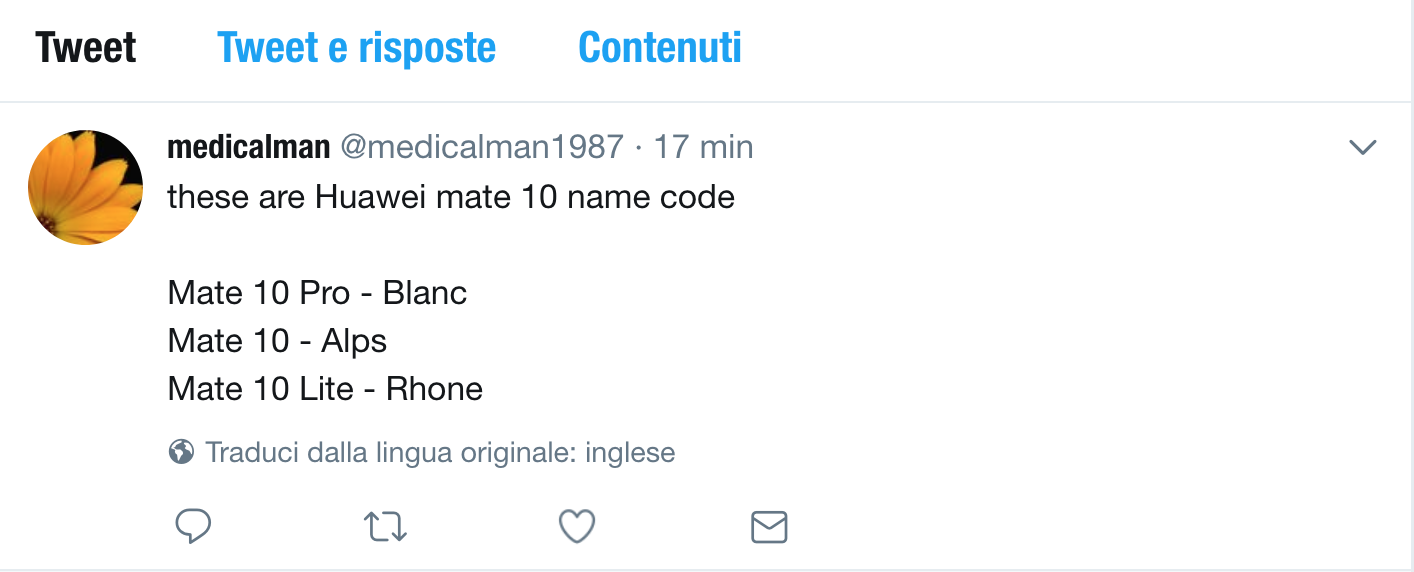The width and height of the screenshot is (1414, 572).
Task: Select the Tweet tab
Action: coord(86,47)
